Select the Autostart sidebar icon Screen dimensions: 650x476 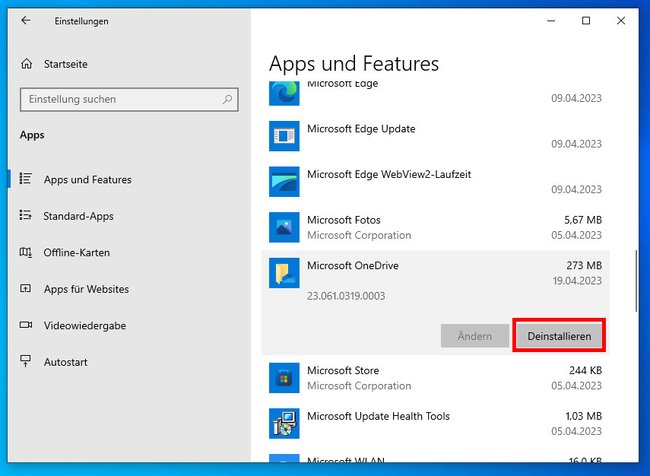[x=26, y=361]
